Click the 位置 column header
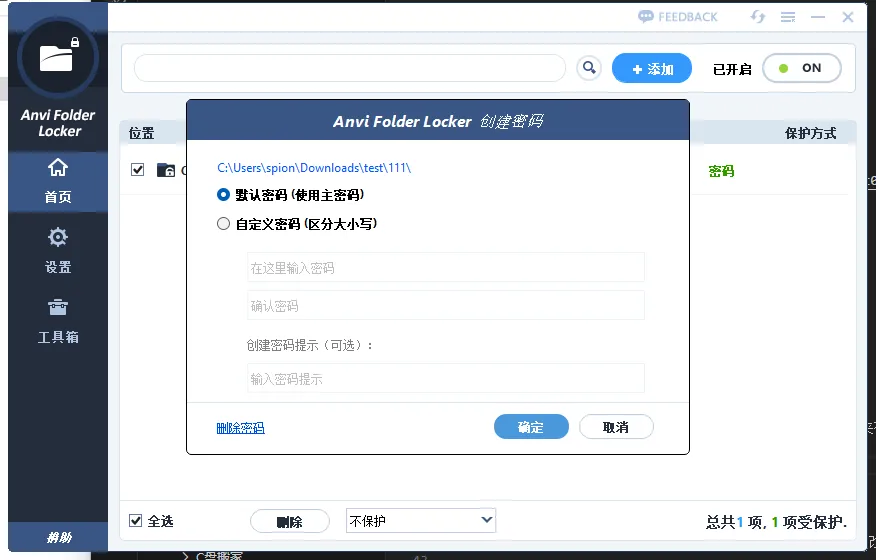Screen dimensions: 876x560 pyautogui.click(x=141, y=133)
